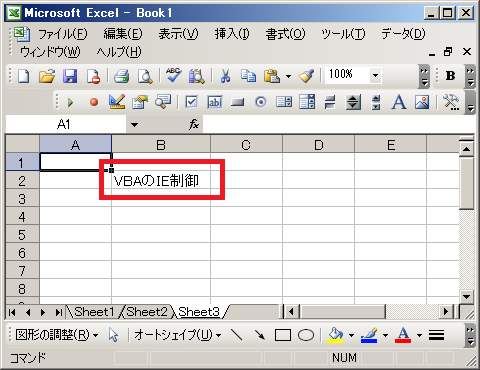Expand the Paste options arrow
This screenshot has width=480, height=370.
288,77
